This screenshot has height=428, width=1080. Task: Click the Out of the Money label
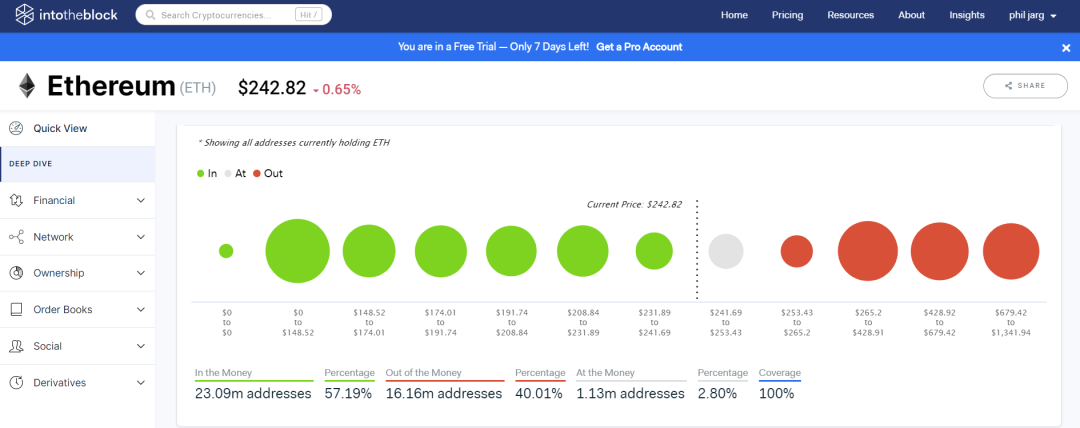click(x=424, y=373)
